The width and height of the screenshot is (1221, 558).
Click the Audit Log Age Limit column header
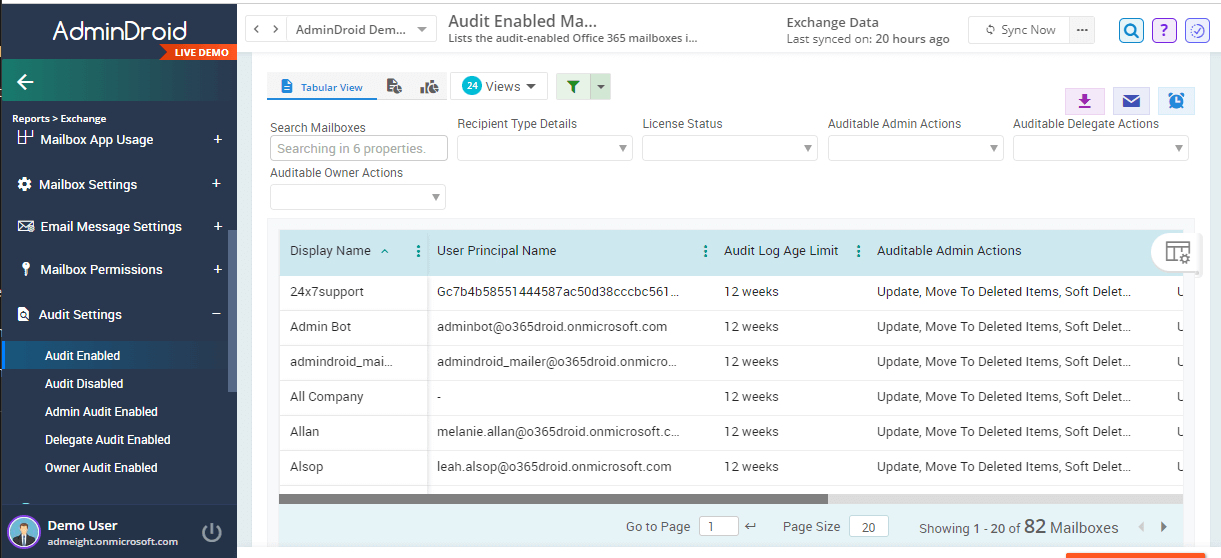coord(781,251)
